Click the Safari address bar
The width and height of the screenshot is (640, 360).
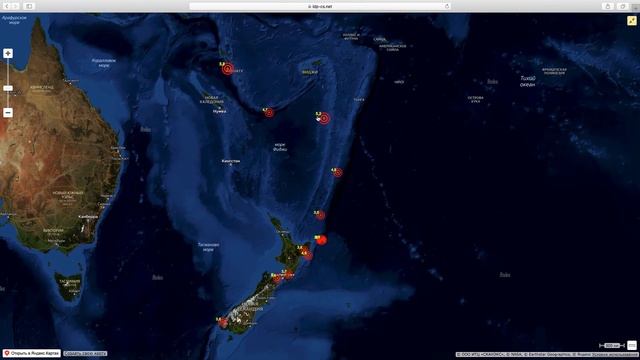[320, 6]
